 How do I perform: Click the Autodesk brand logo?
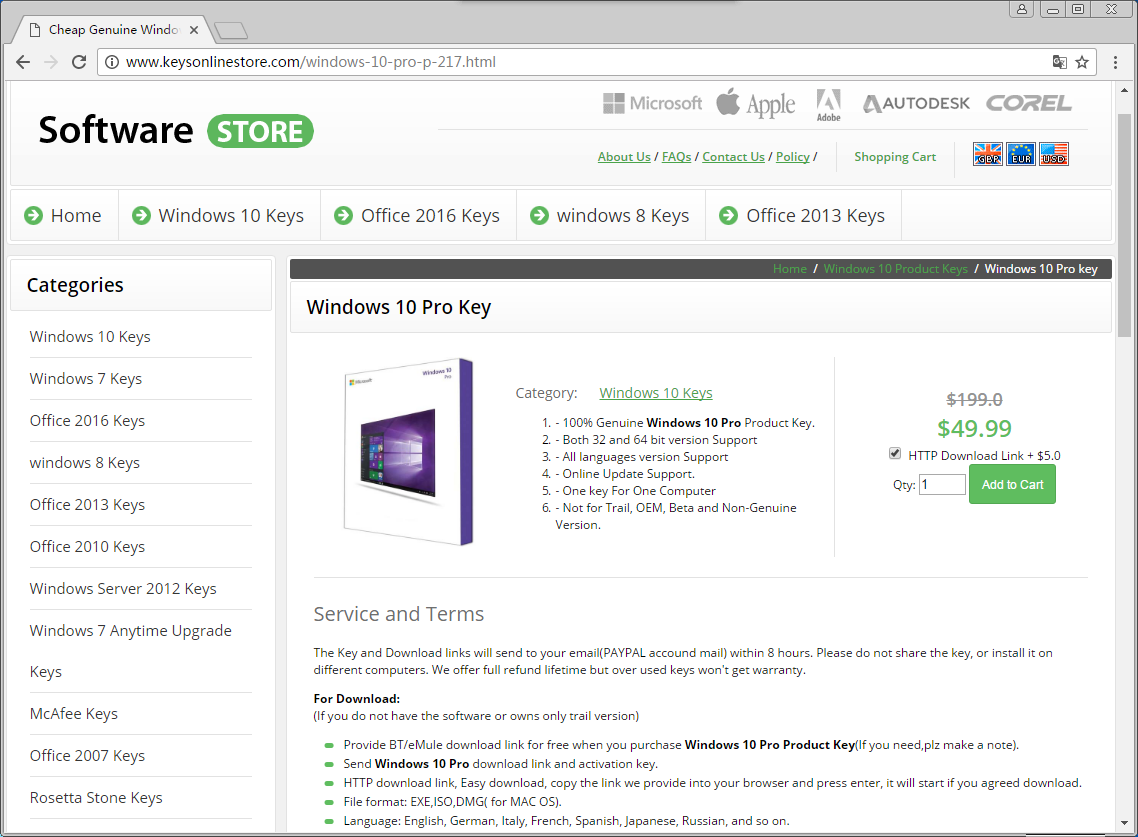point(916,104)
